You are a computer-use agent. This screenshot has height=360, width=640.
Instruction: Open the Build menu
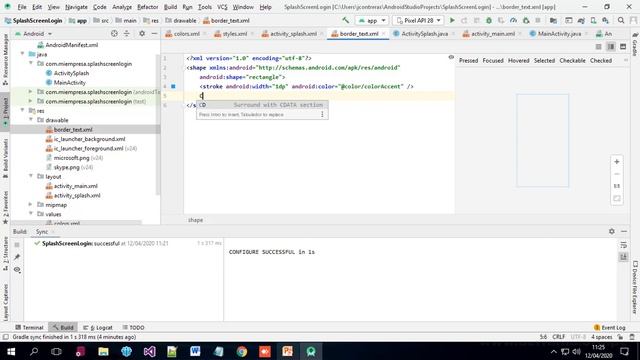(x=170, y=7)
